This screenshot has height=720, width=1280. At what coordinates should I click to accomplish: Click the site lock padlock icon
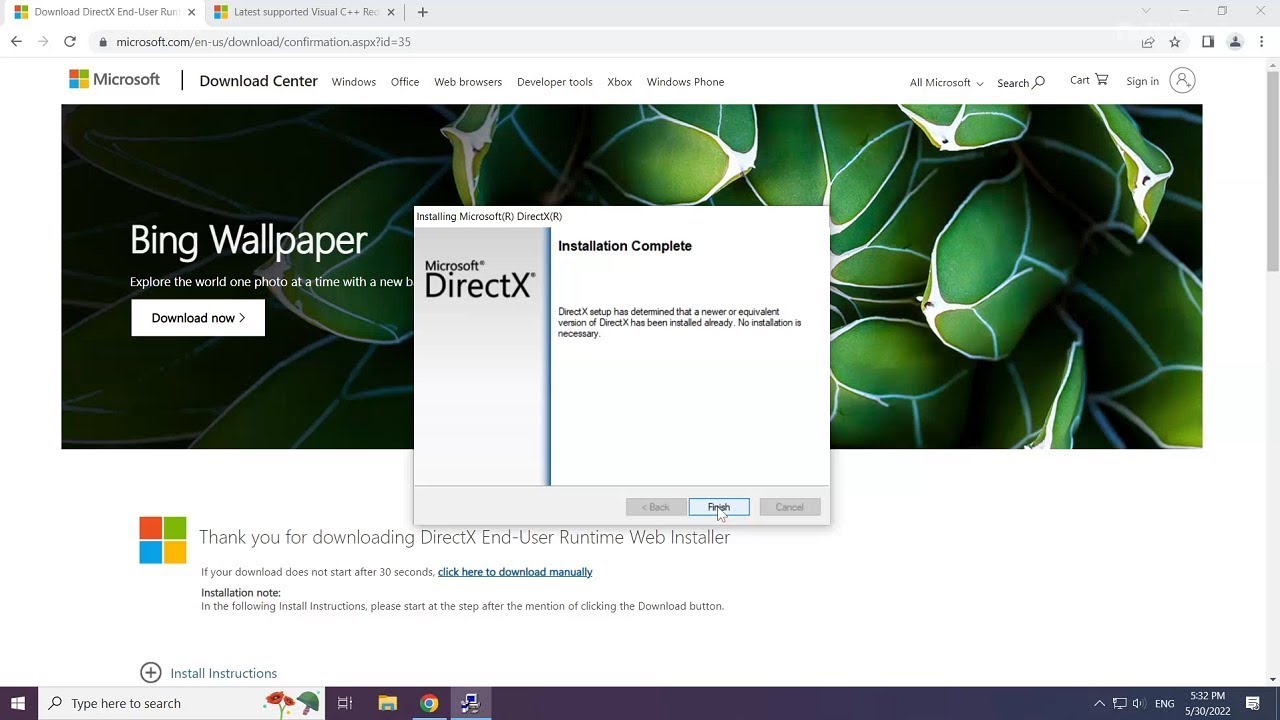pos(103,42)
